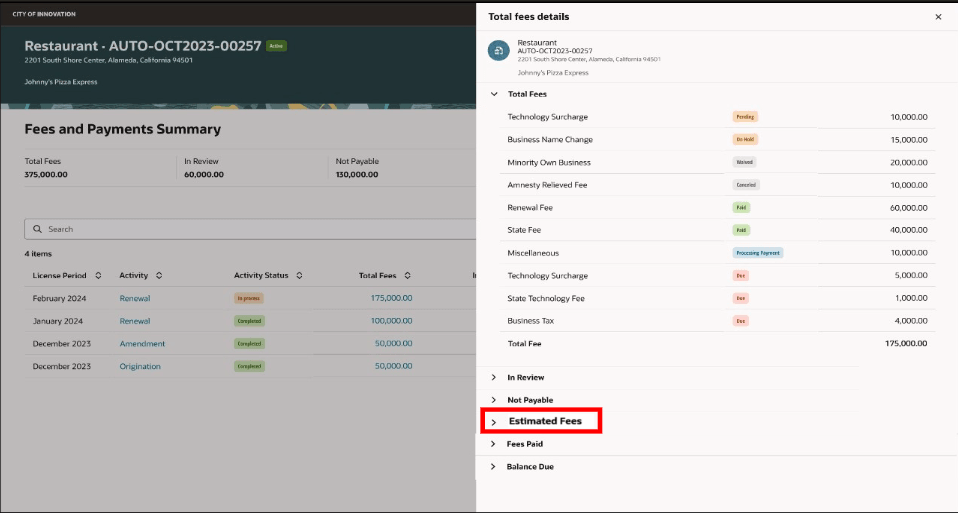Open Origination row 50,000.00 fees link
The width and height of the screenshot is (958, 513).
pos(393,366)
